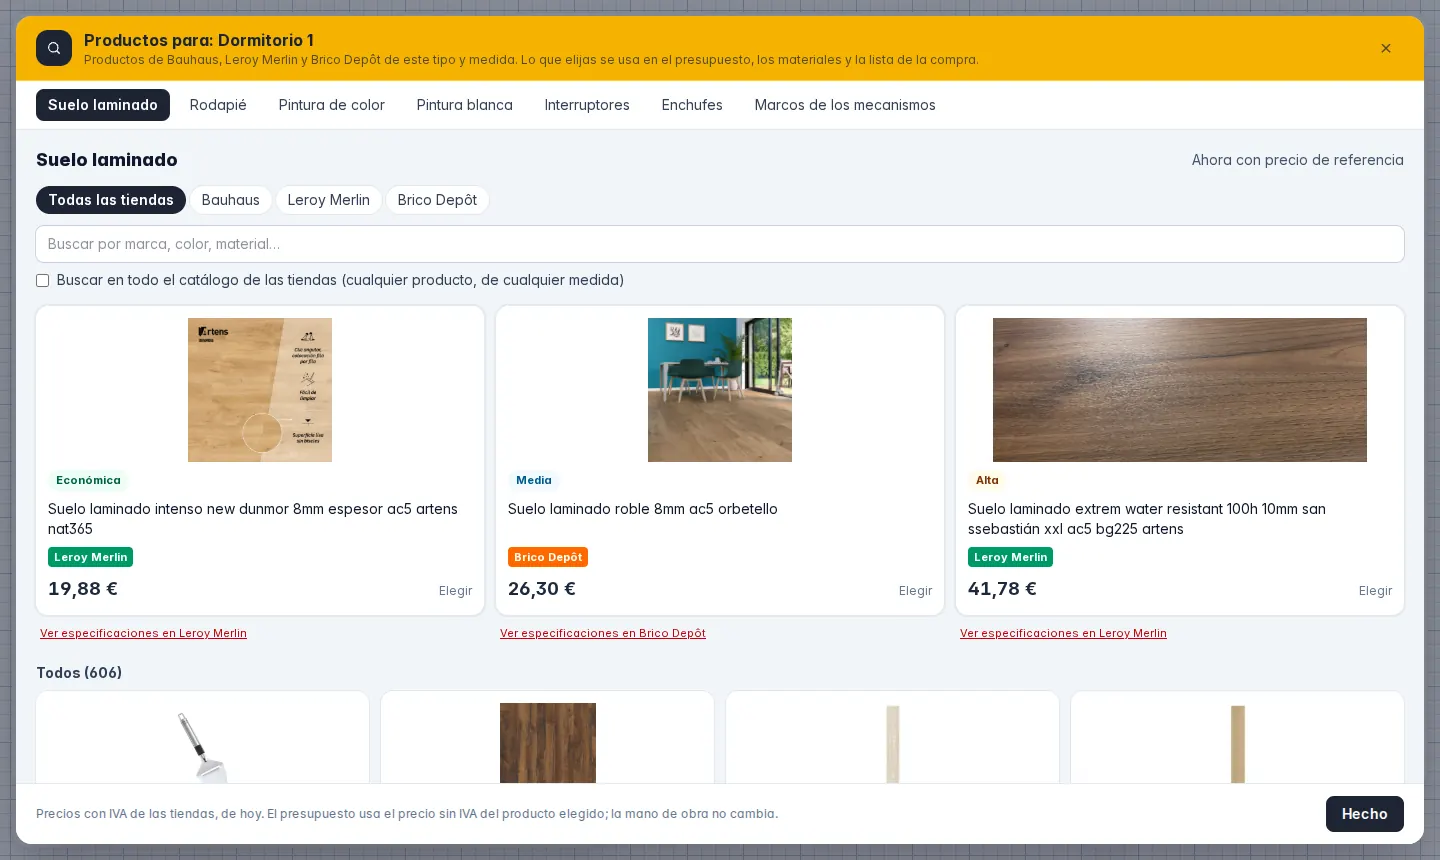Viewport: 1440px width, 860px height.
Task: Open Leroy Merlin specifications for the Económica product
Action: pos(143,633)
